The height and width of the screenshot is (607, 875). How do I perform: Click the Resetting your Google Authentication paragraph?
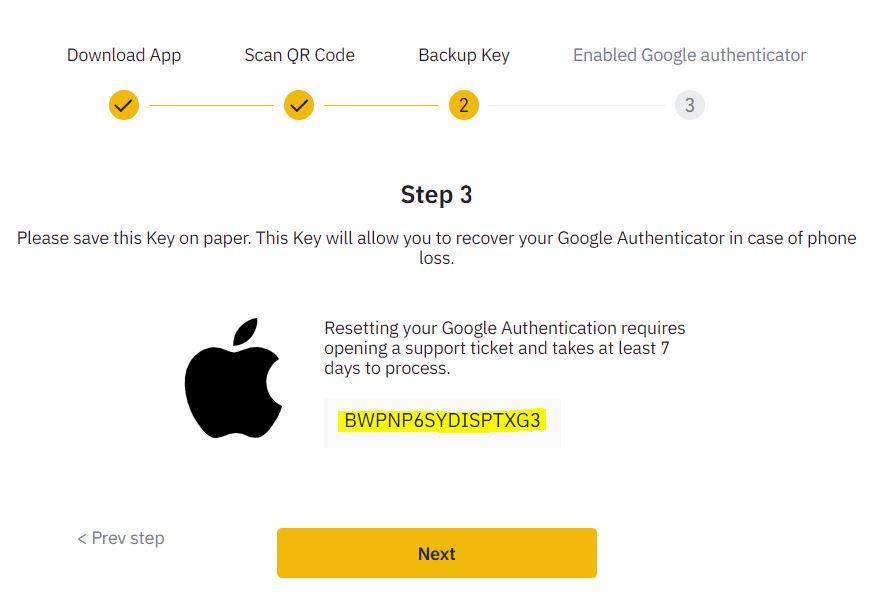(x=504, y=348)
